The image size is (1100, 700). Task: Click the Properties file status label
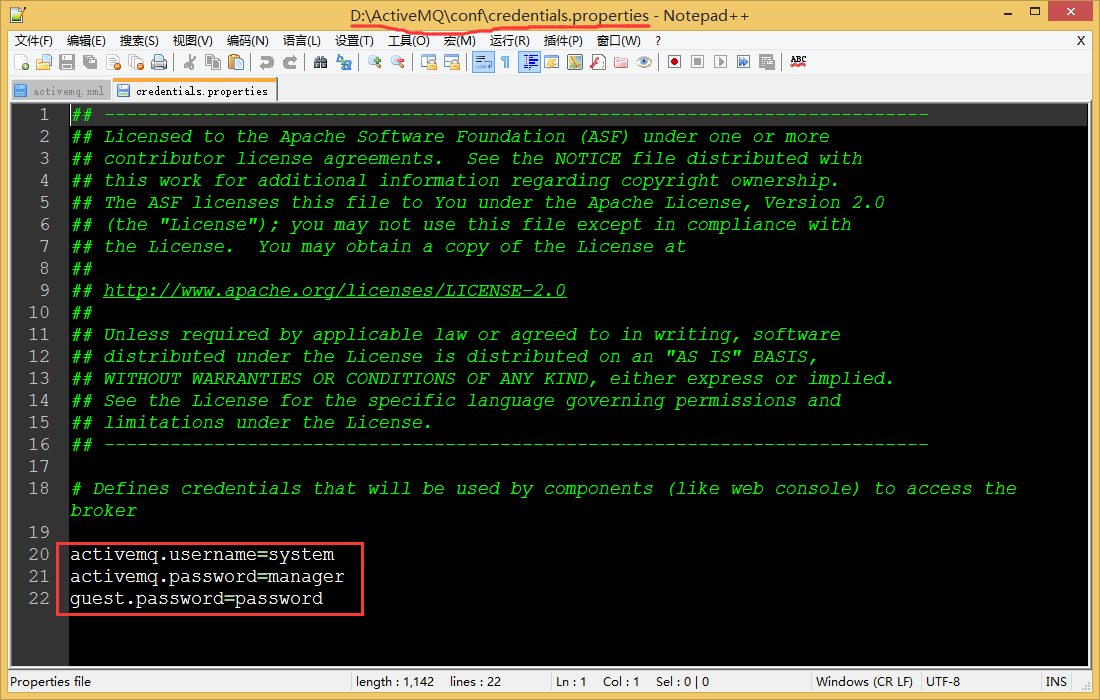click(51, 682)
